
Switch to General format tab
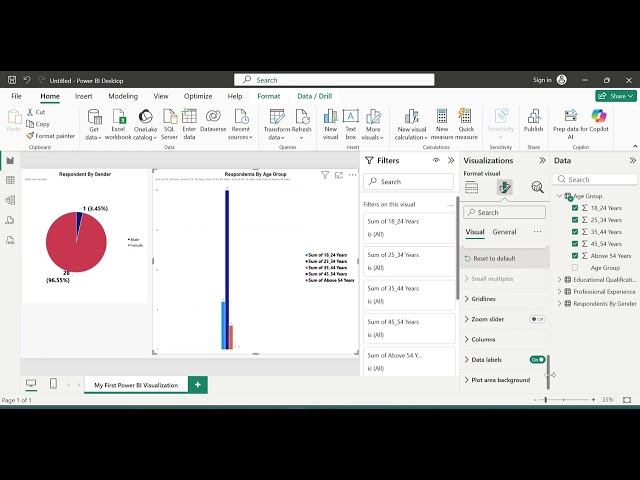[x=504, y=232]
